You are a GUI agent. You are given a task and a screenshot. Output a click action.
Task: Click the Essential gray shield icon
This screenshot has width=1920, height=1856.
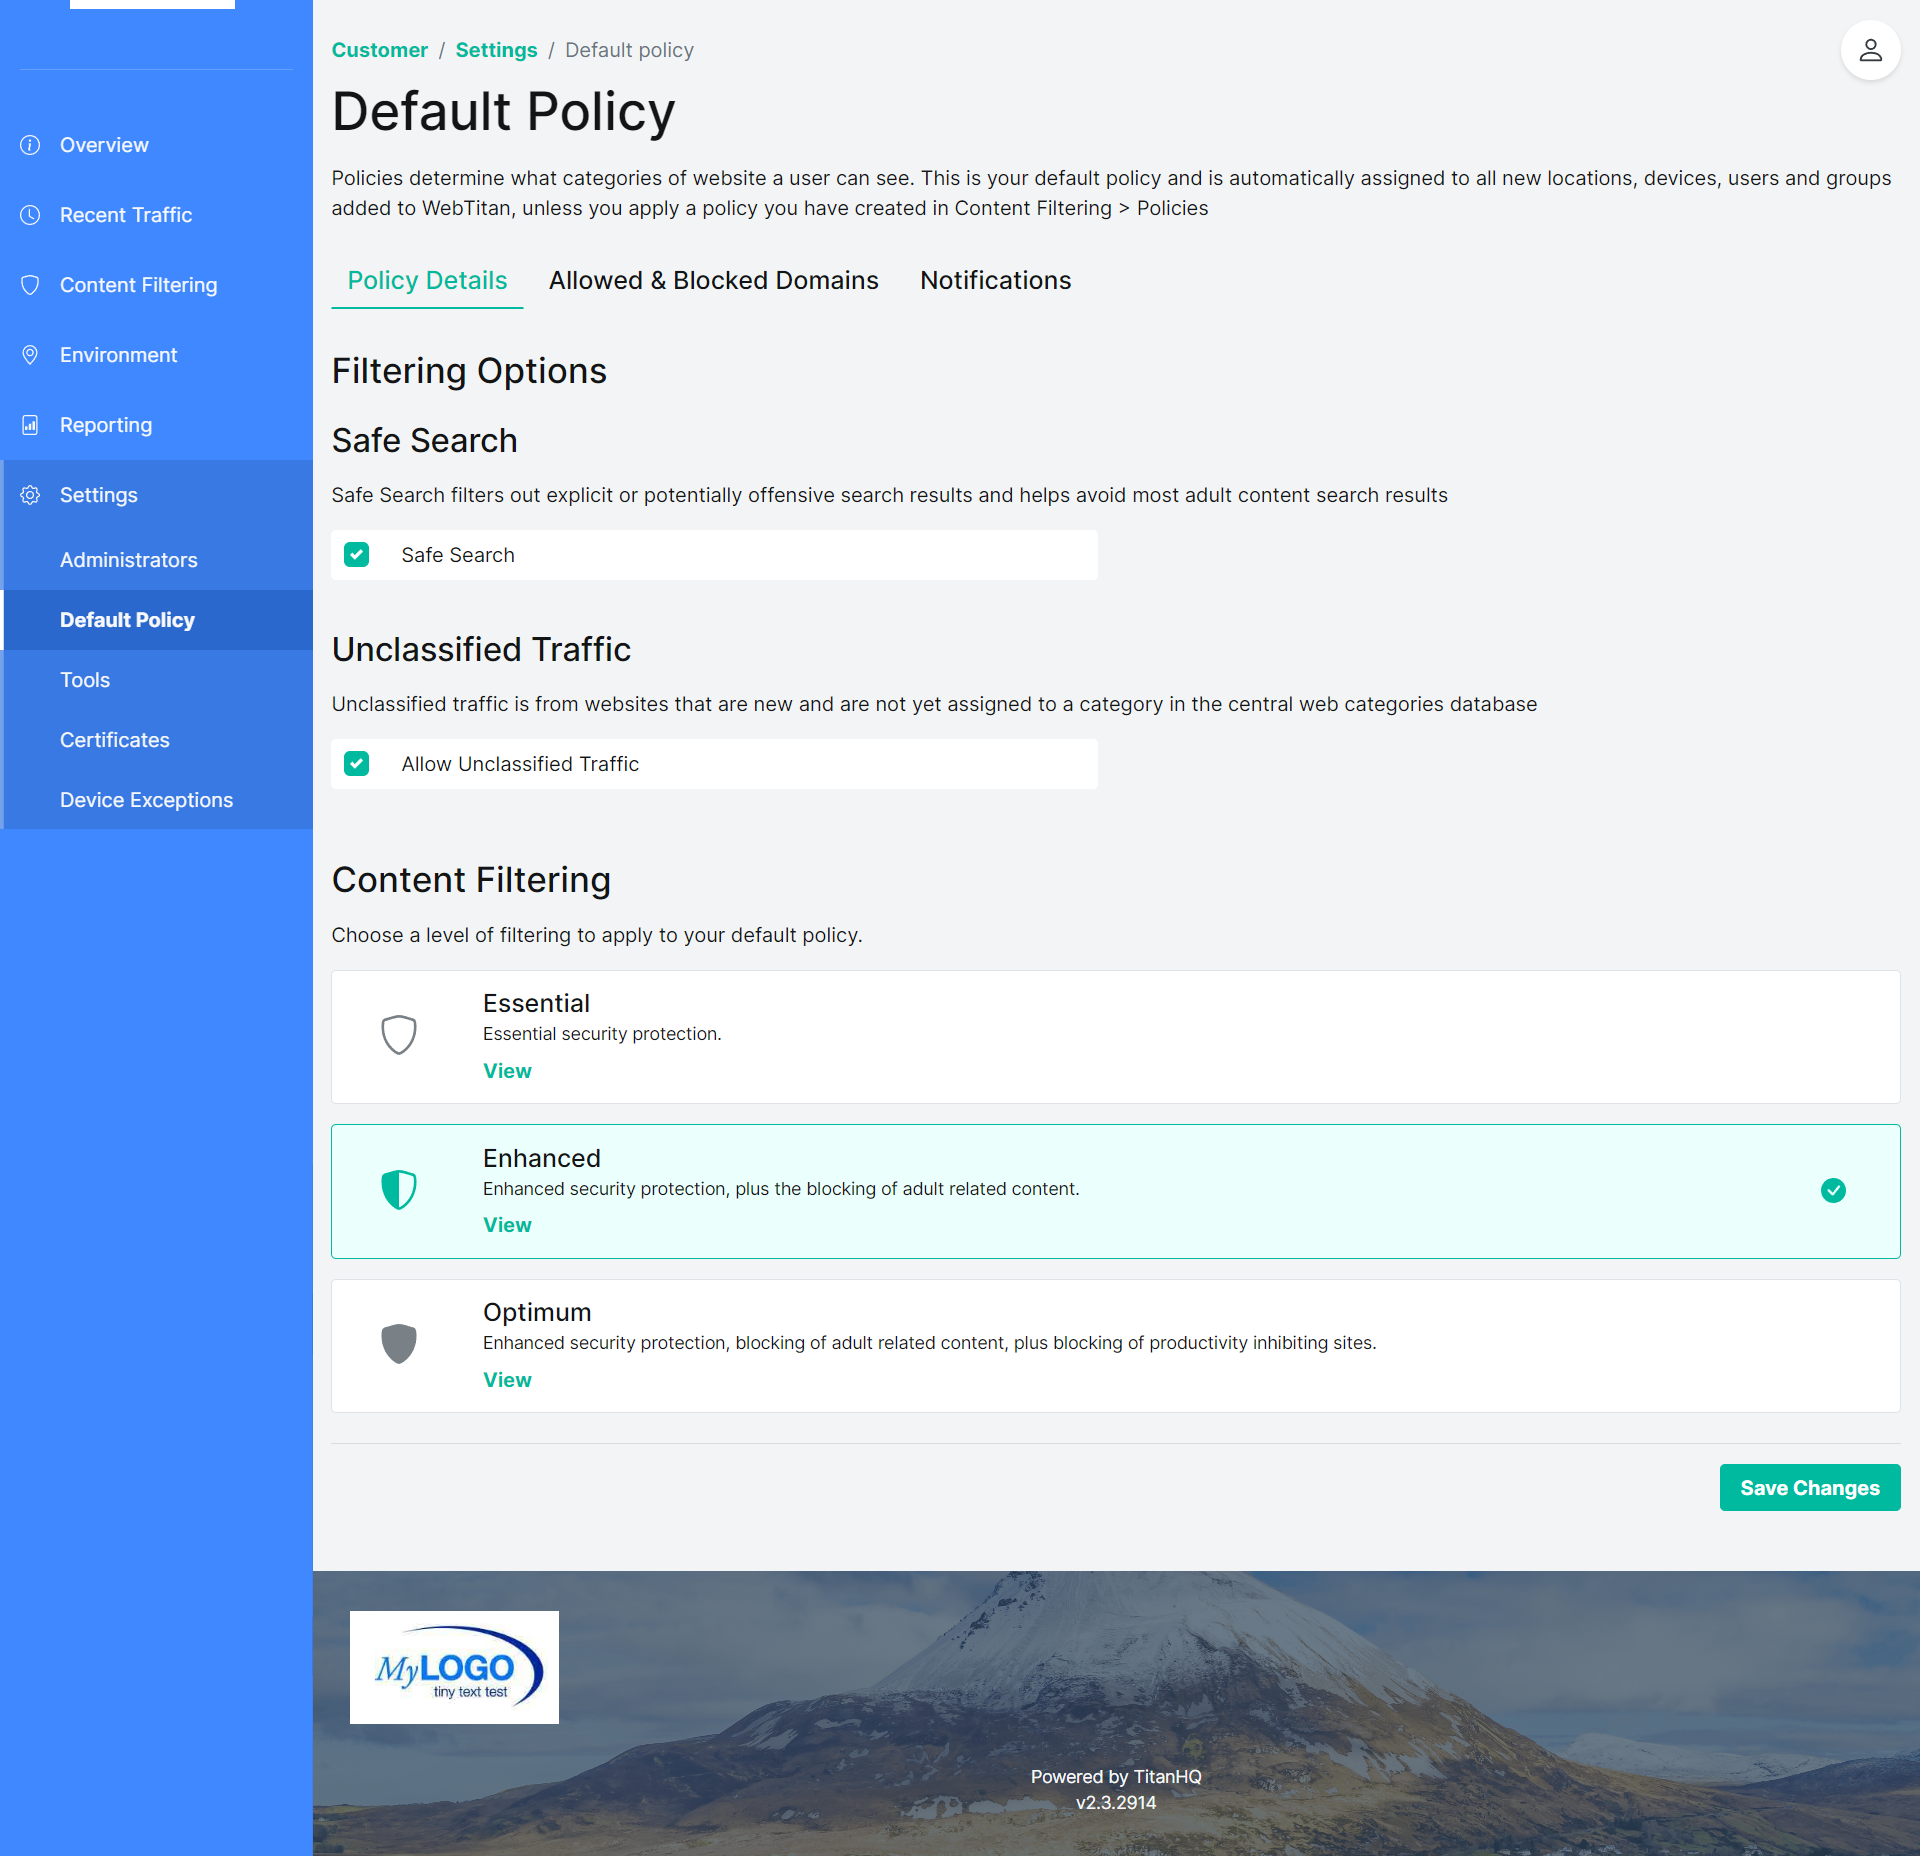point(399,1035)
